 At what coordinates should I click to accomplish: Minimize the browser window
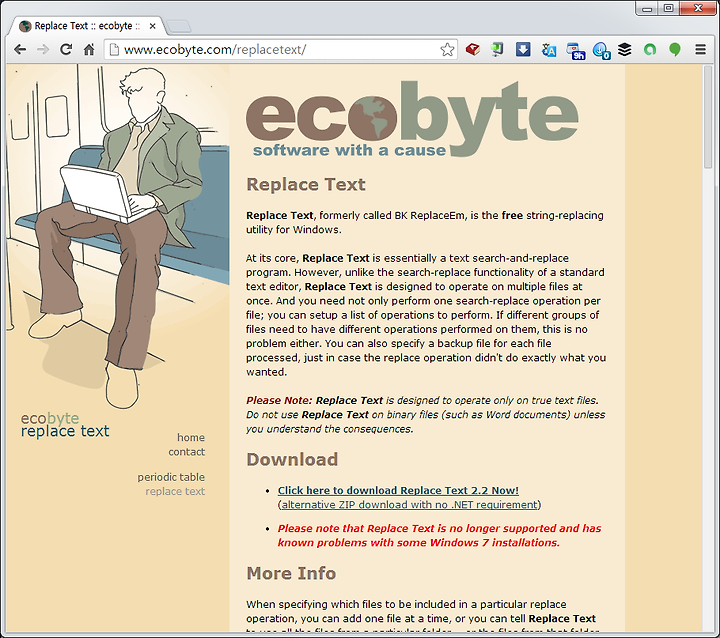[647, 8]
